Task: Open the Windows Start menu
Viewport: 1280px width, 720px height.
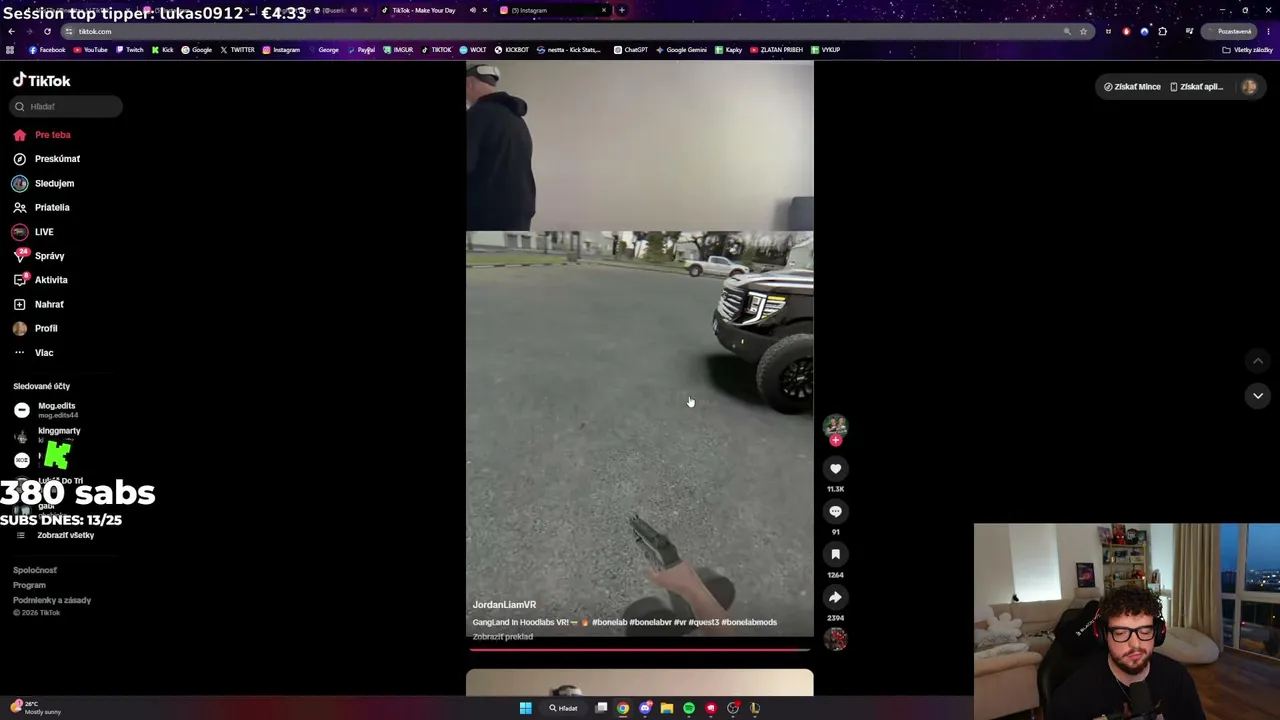Action: [x=525, y=708]
